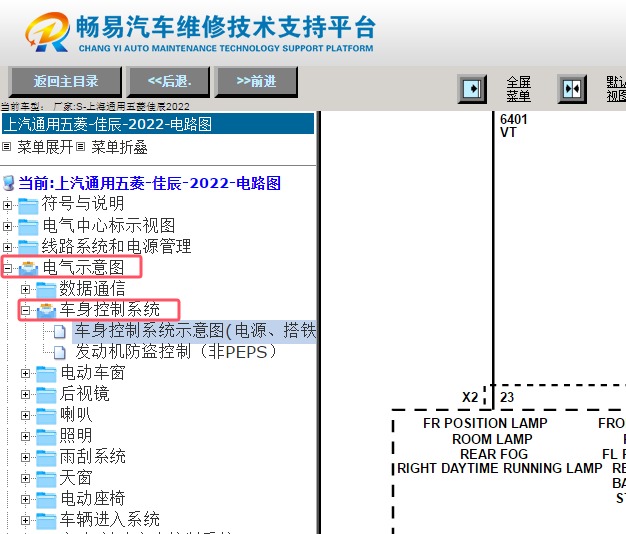This screenshot has width=626, height=534.
Task: Click 车身控制系统 open folder icon
Action: (46, 311)
